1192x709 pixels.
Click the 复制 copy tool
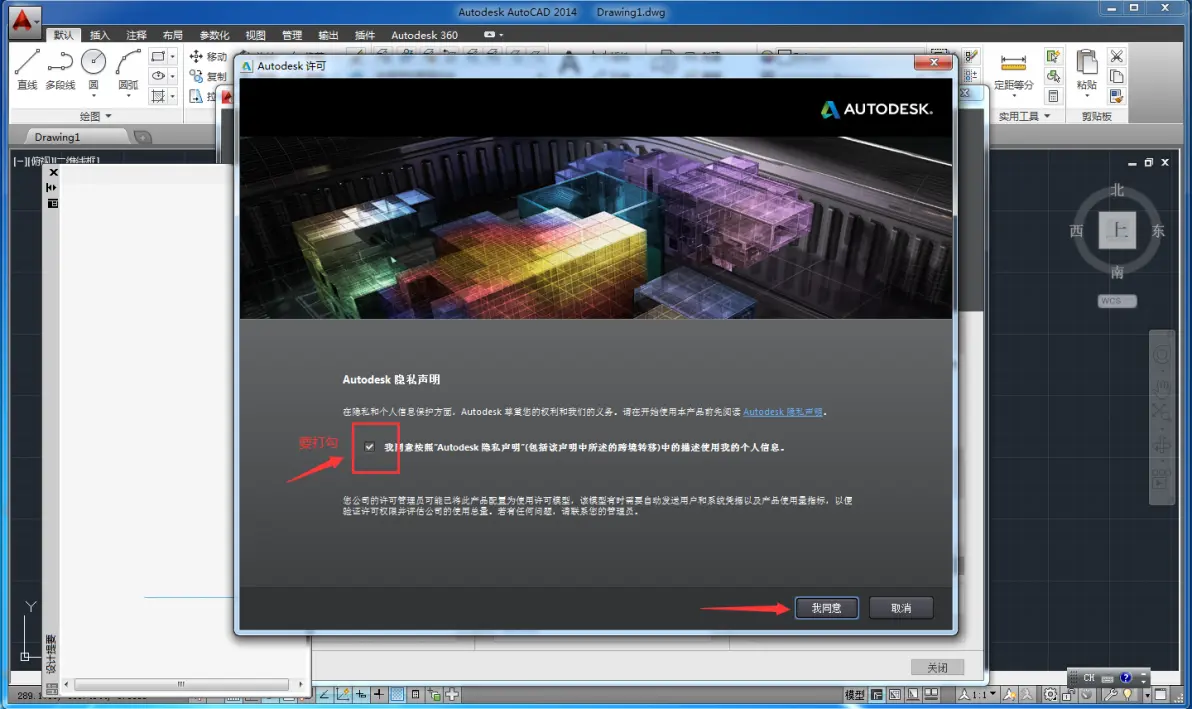coord(208,76)
